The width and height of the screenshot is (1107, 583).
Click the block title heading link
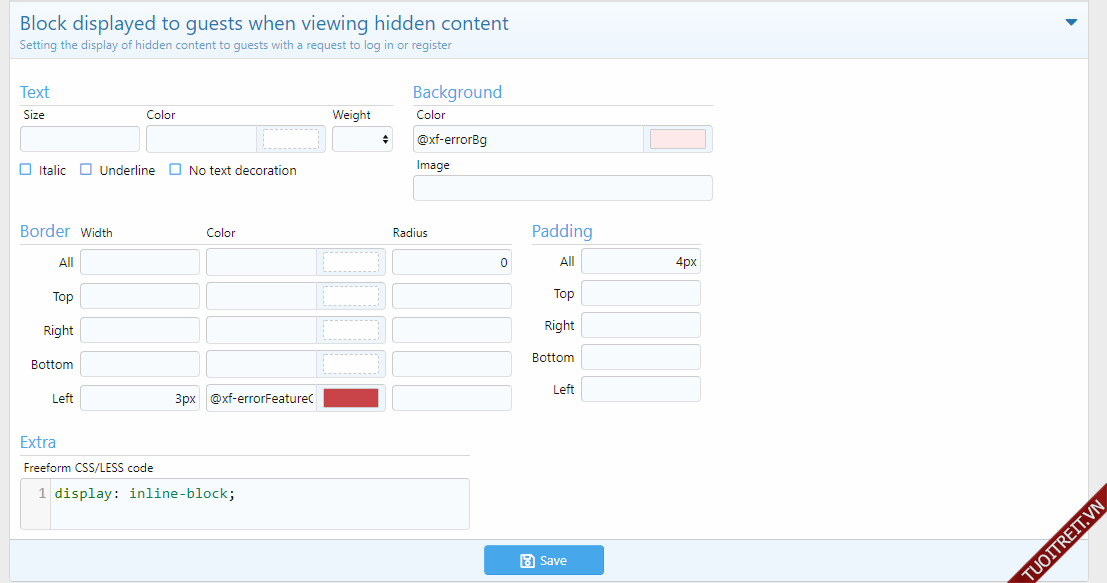(264, 23)
